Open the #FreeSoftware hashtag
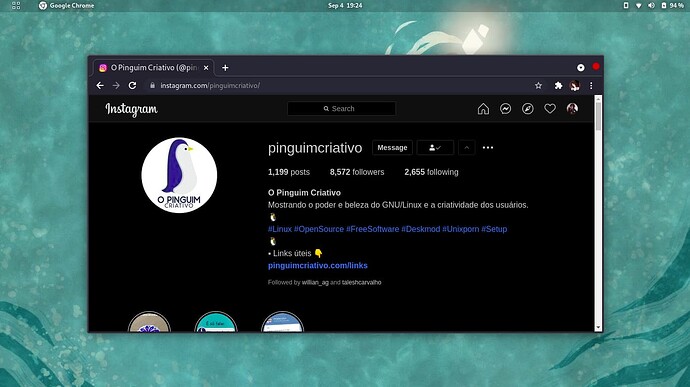690x387 pixels. pyautogui.click(x=372, y=229)
